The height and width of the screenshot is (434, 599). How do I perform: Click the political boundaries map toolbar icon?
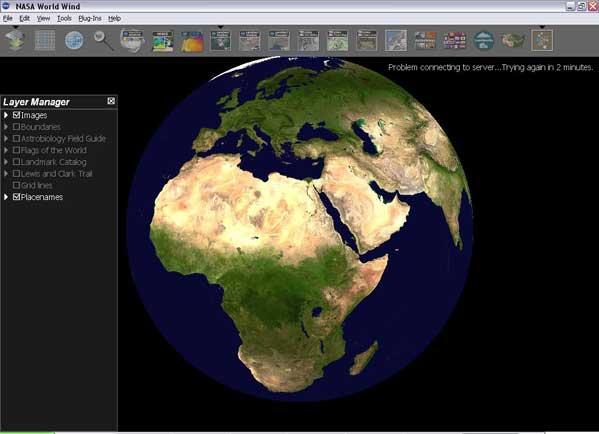396,40
